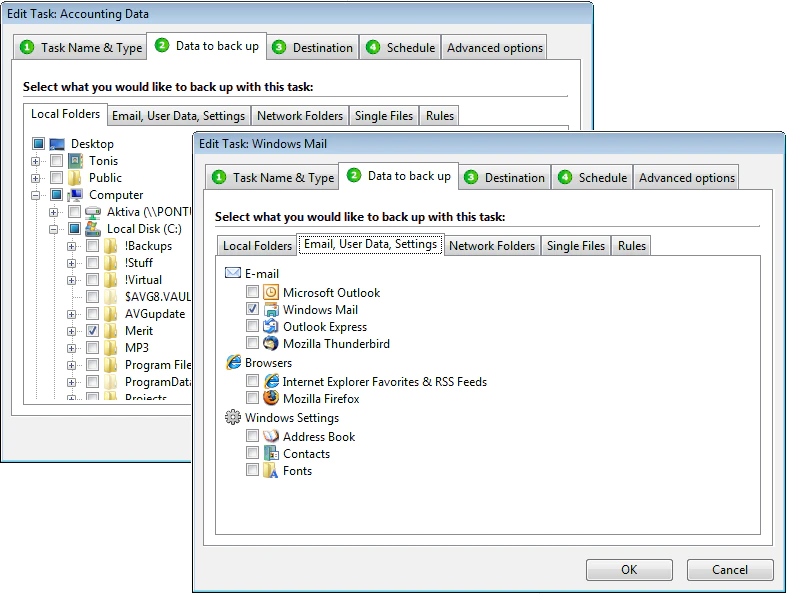
Task: Open Destination tab in Windows Mail window
Action: [x=505, y=177]
